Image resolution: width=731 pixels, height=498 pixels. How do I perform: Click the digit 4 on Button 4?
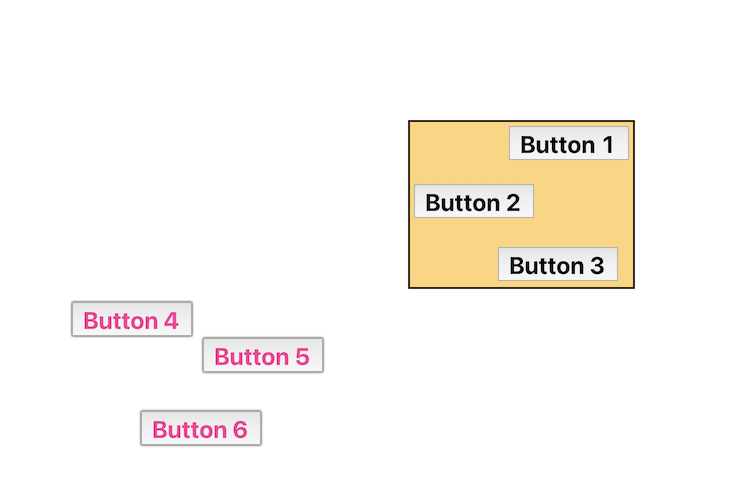[171, 320]
